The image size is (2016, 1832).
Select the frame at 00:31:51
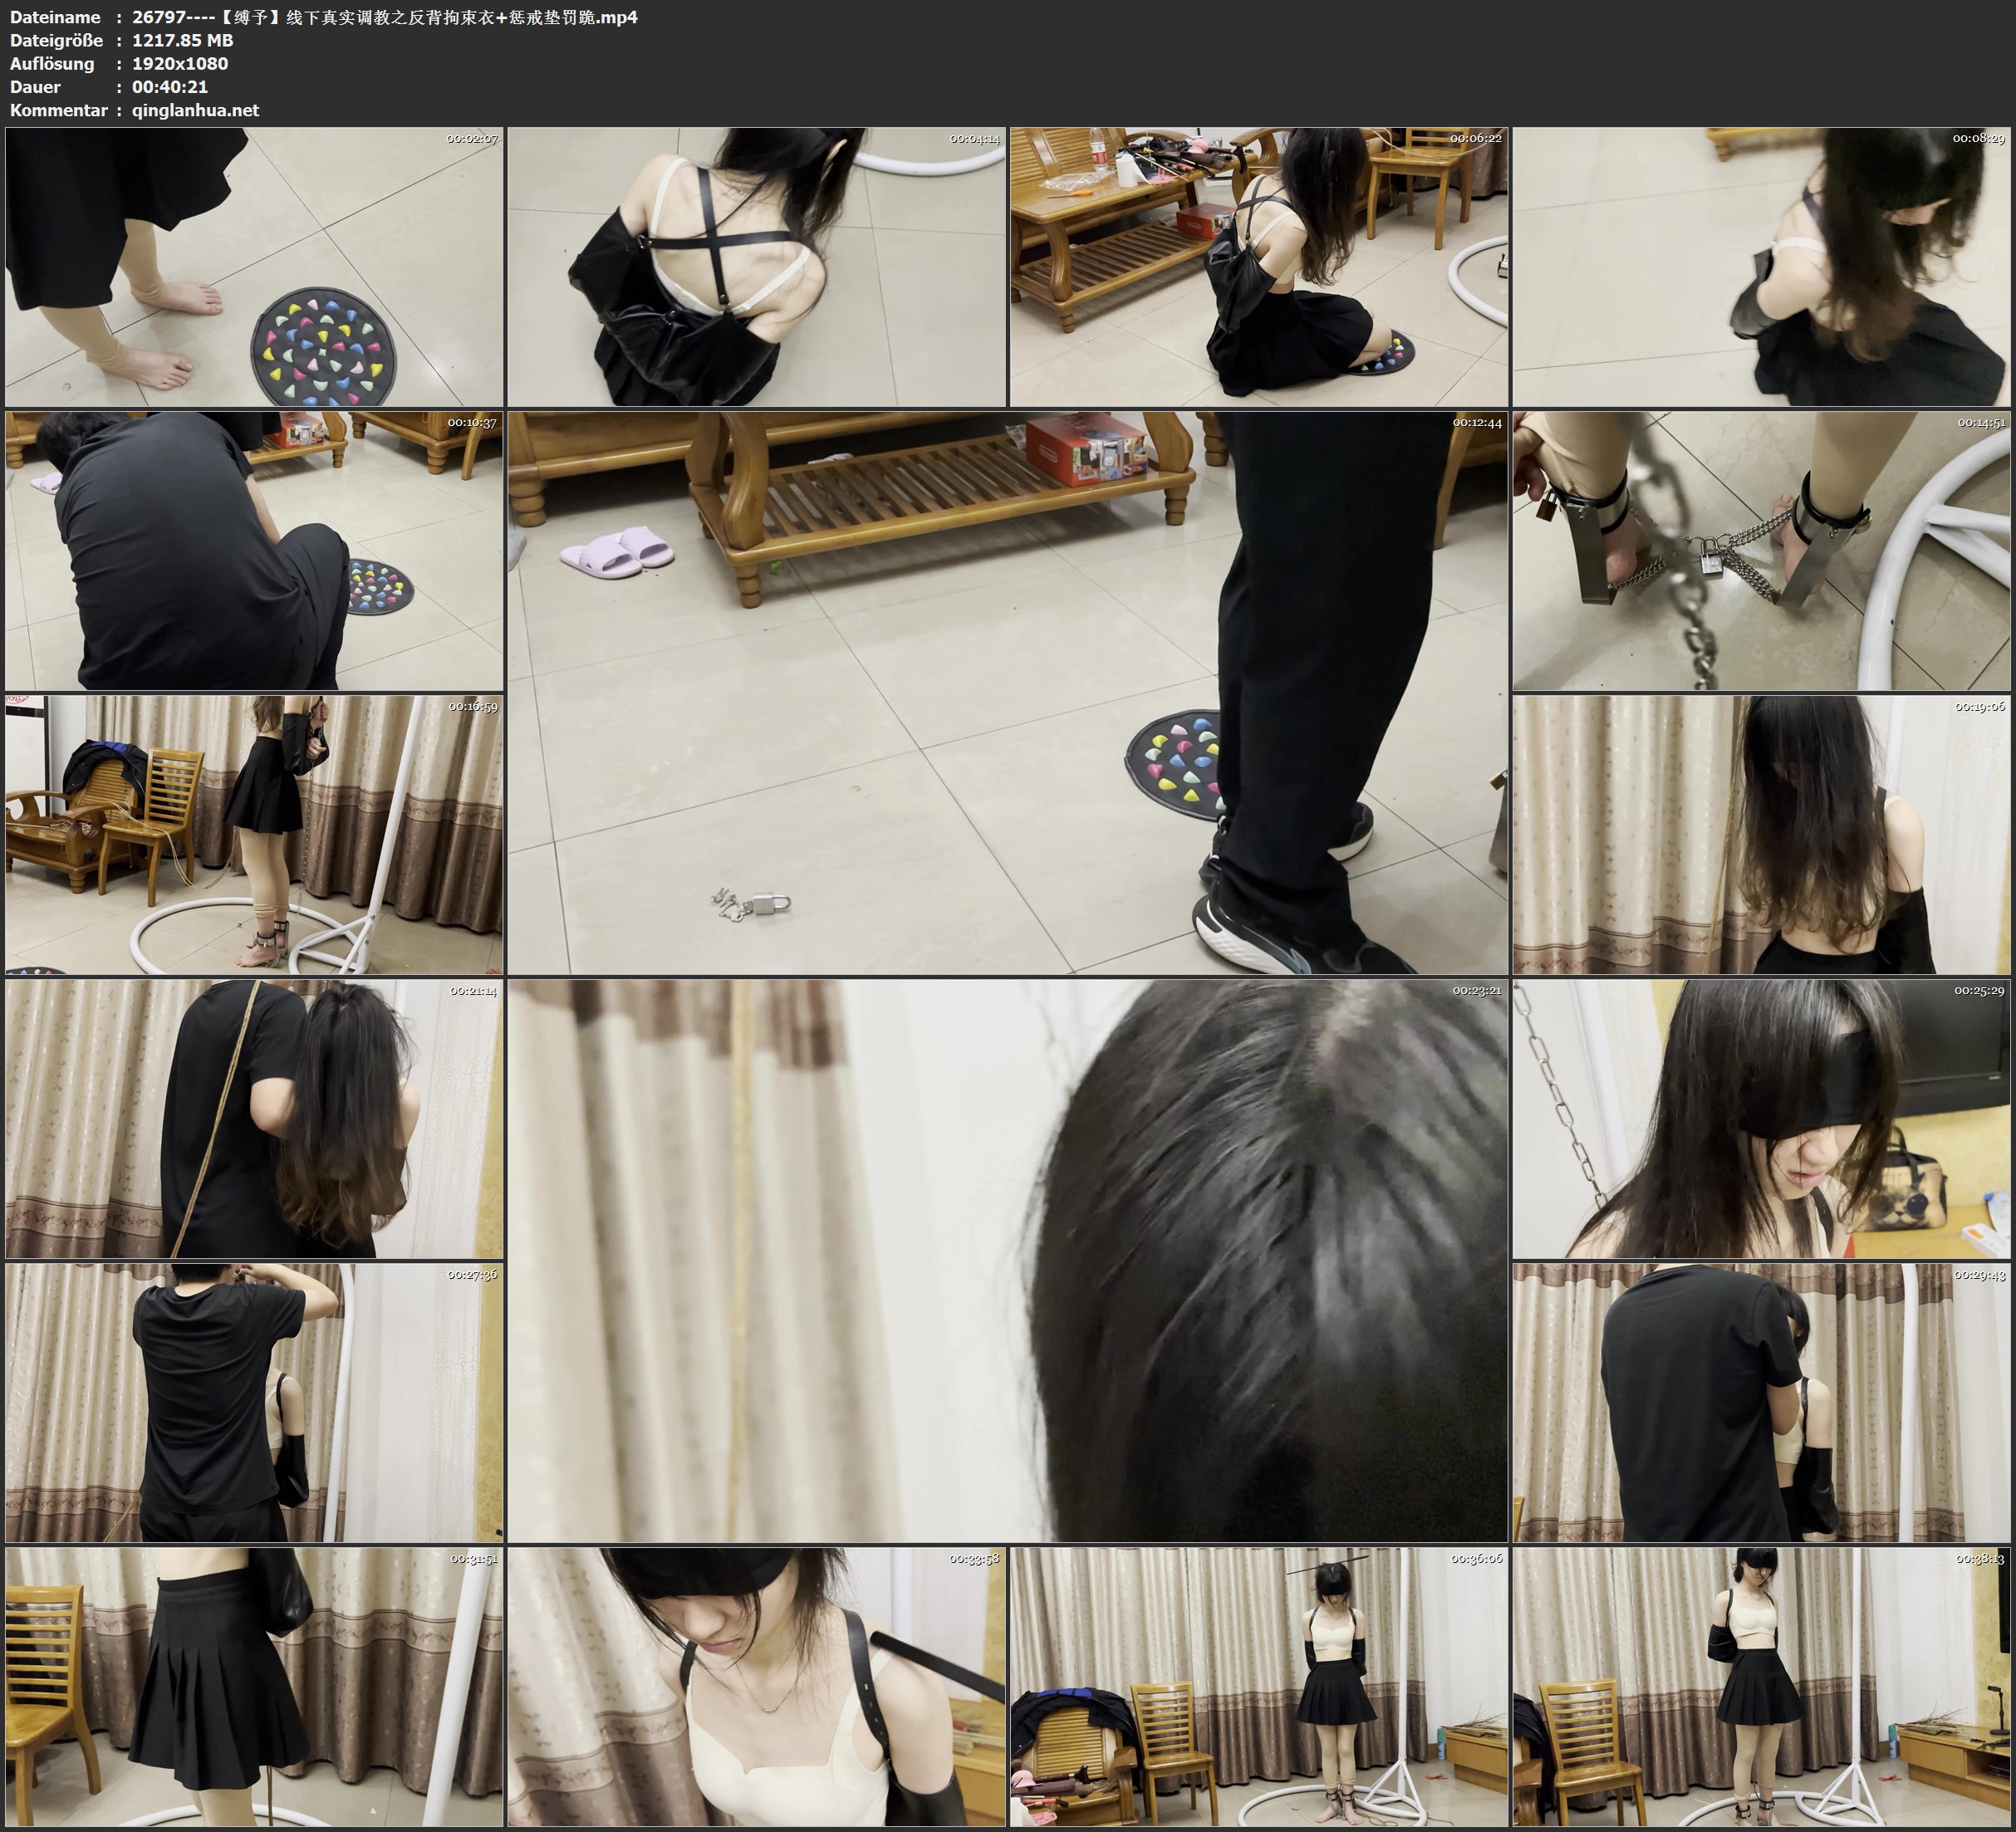pos(254,1686)
